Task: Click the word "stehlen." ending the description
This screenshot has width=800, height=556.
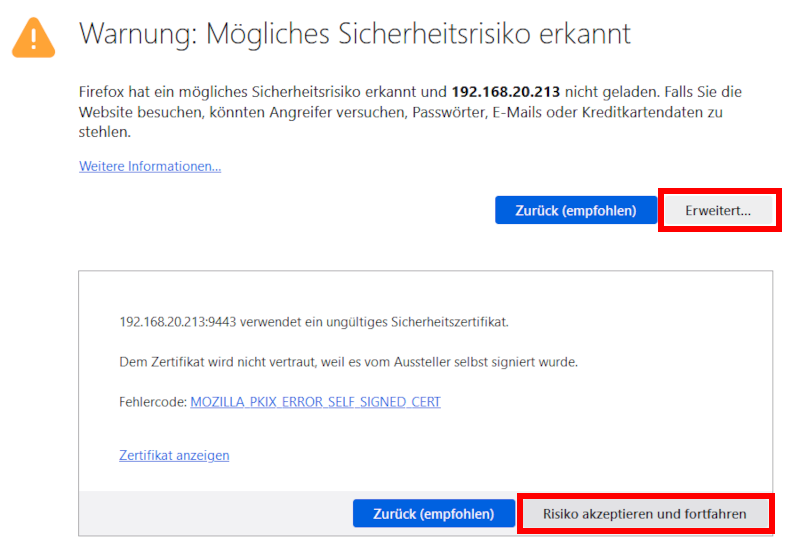Action: tap(104, 132)
